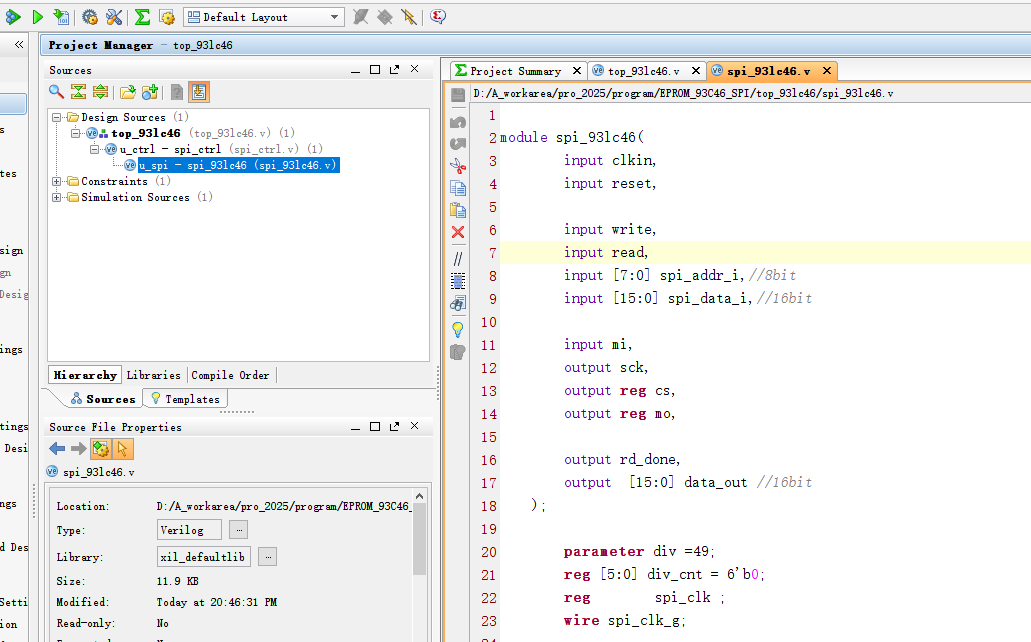Toggle the highlighted download-arrow Sources toolbar button
Viewport: 1031px width, 642px height.
pyautogui.click(x=199, y=92)
